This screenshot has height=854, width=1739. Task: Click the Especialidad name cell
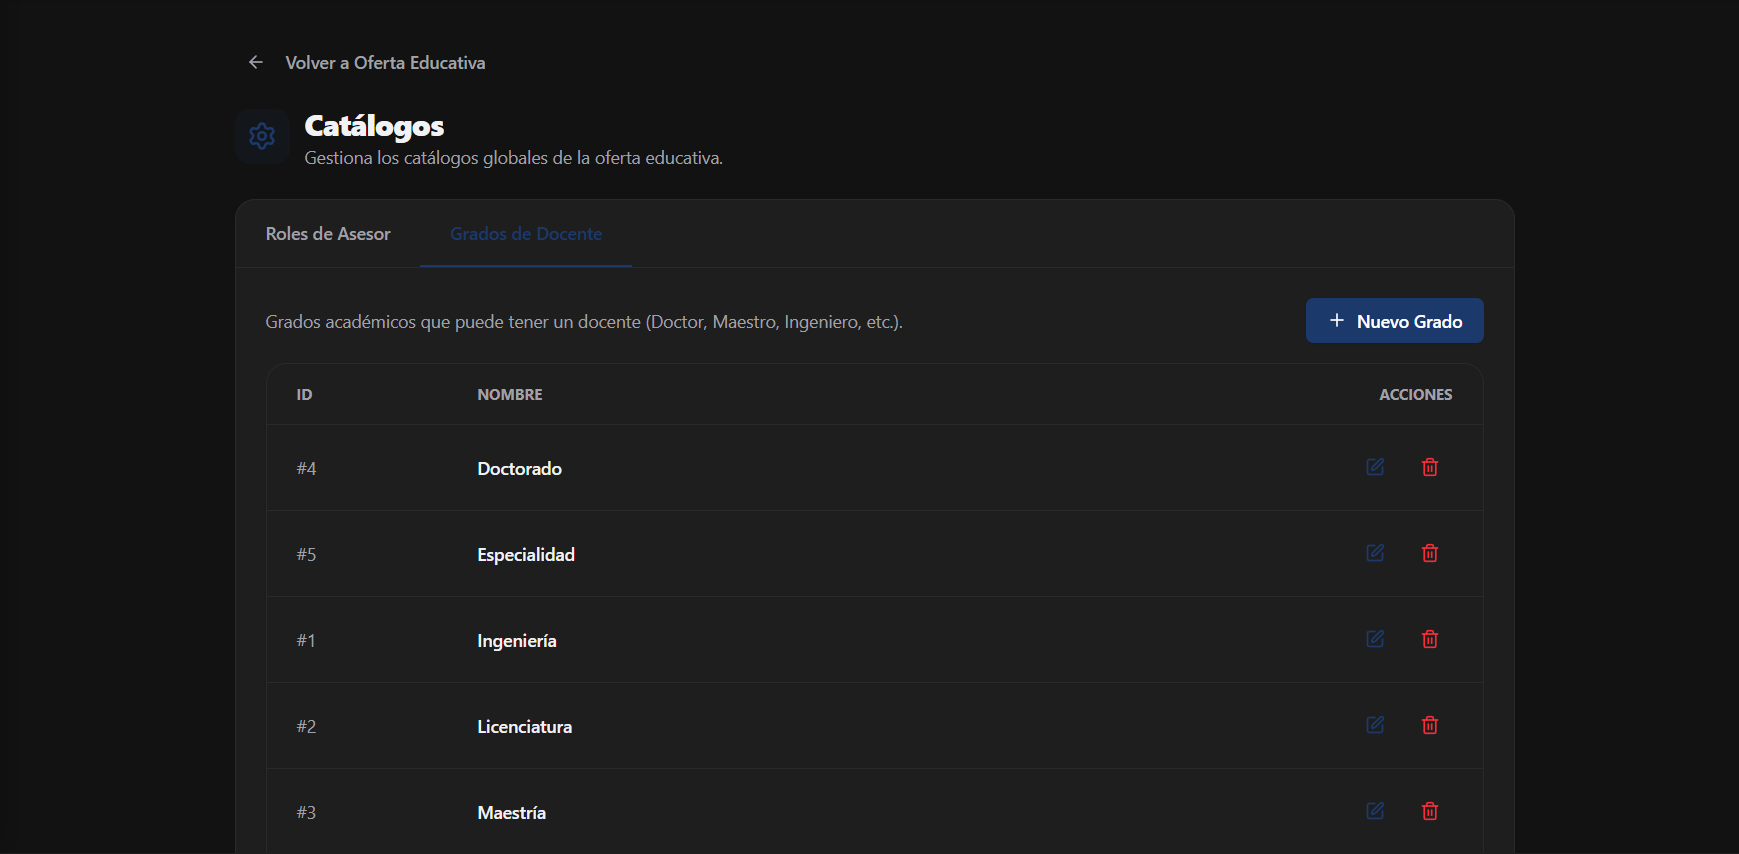click(526, 555)
